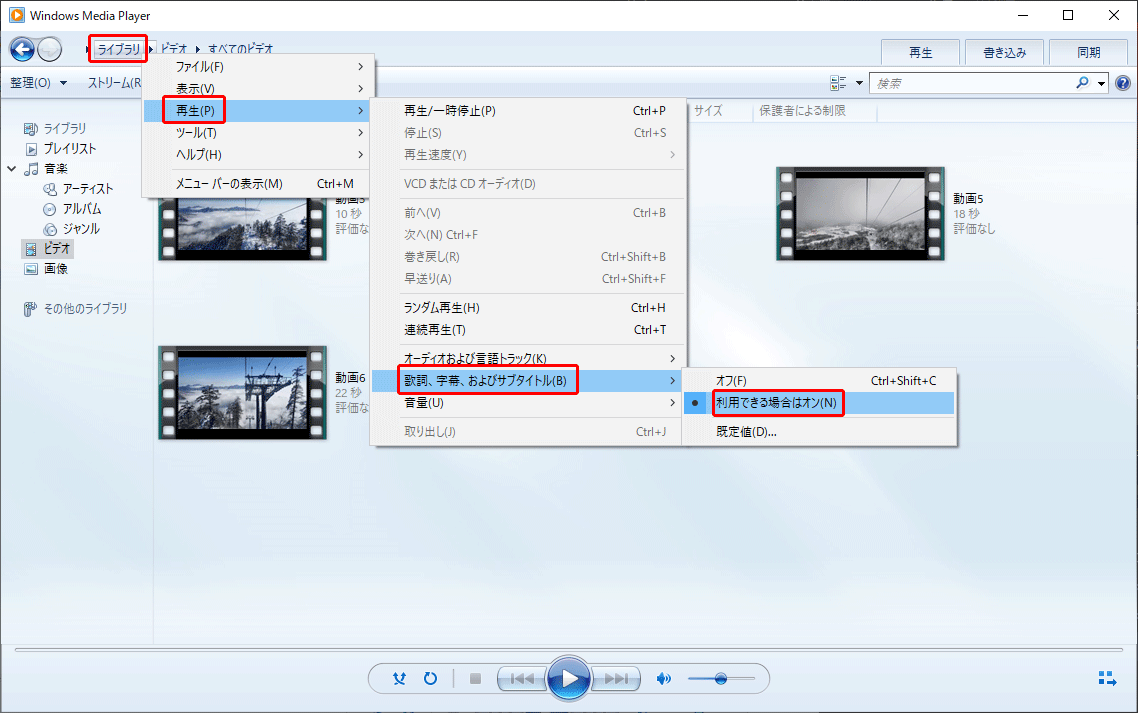
Task: Click the 同期 button
Action: tap(1088, 53)
